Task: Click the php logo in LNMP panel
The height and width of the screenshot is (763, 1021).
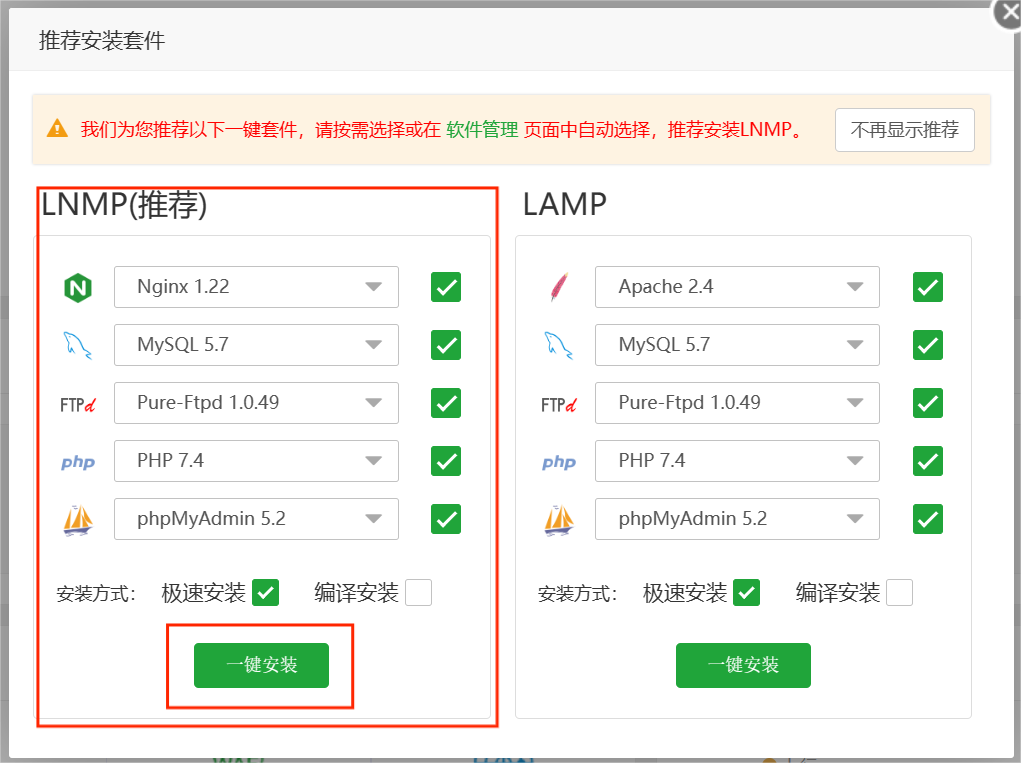Action: point(78,462)
